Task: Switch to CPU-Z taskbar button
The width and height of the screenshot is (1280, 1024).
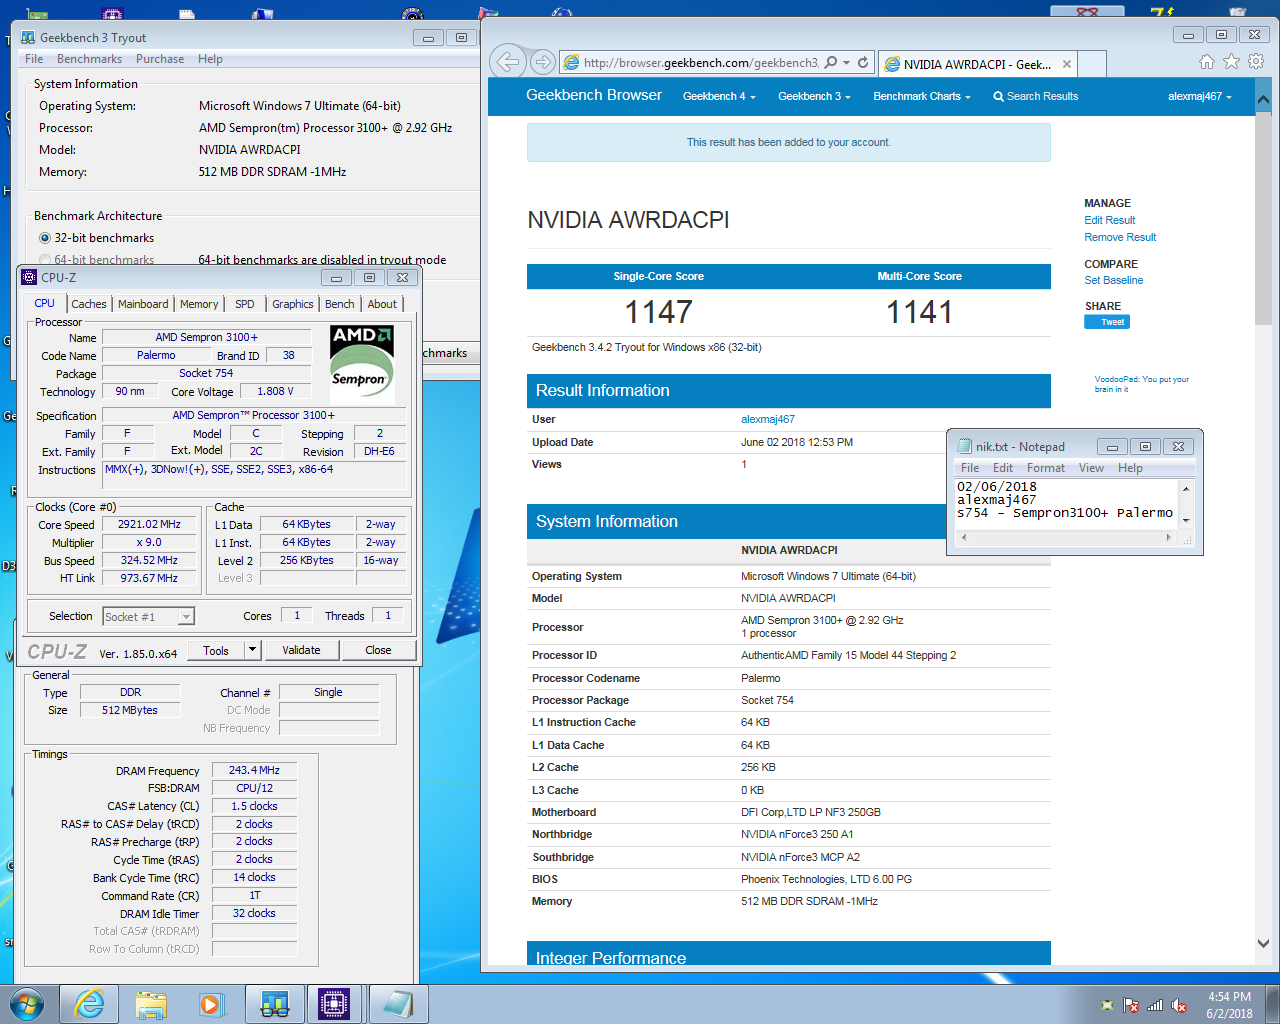Action: [335, 1004]
